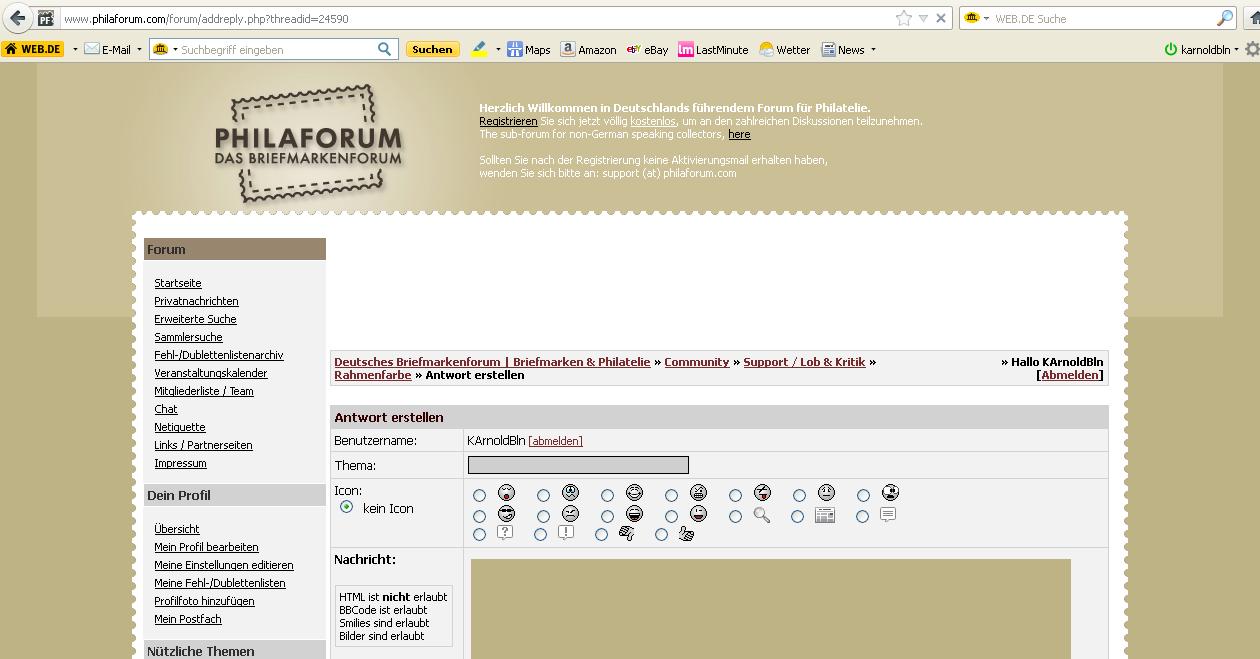This screenshot has width=1260, height=659.
Task: Click the magnifier in the Suchbegriff field
Action: pos(385,49)
